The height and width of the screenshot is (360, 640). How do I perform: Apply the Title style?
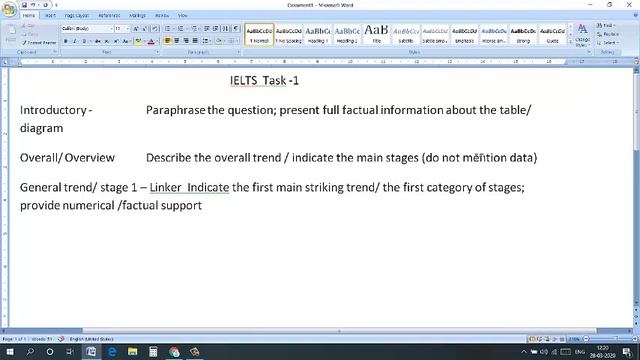coord(377,35)
